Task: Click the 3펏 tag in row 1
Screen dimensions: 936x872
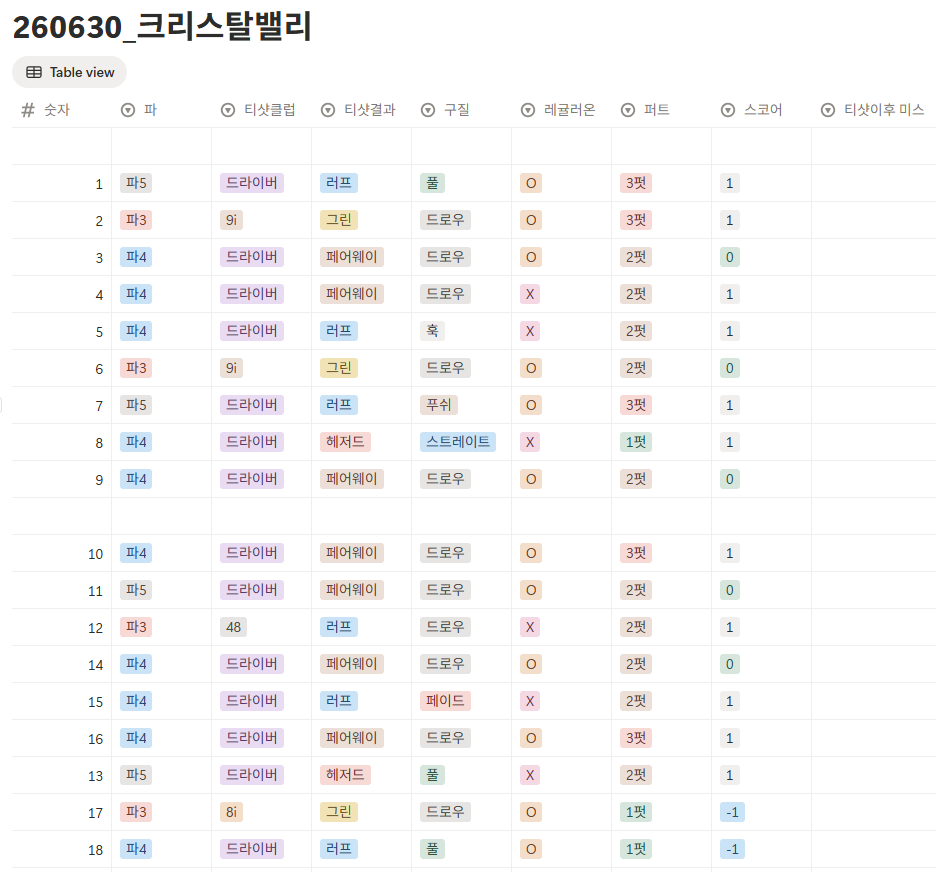Action: [x=636, y=183]
